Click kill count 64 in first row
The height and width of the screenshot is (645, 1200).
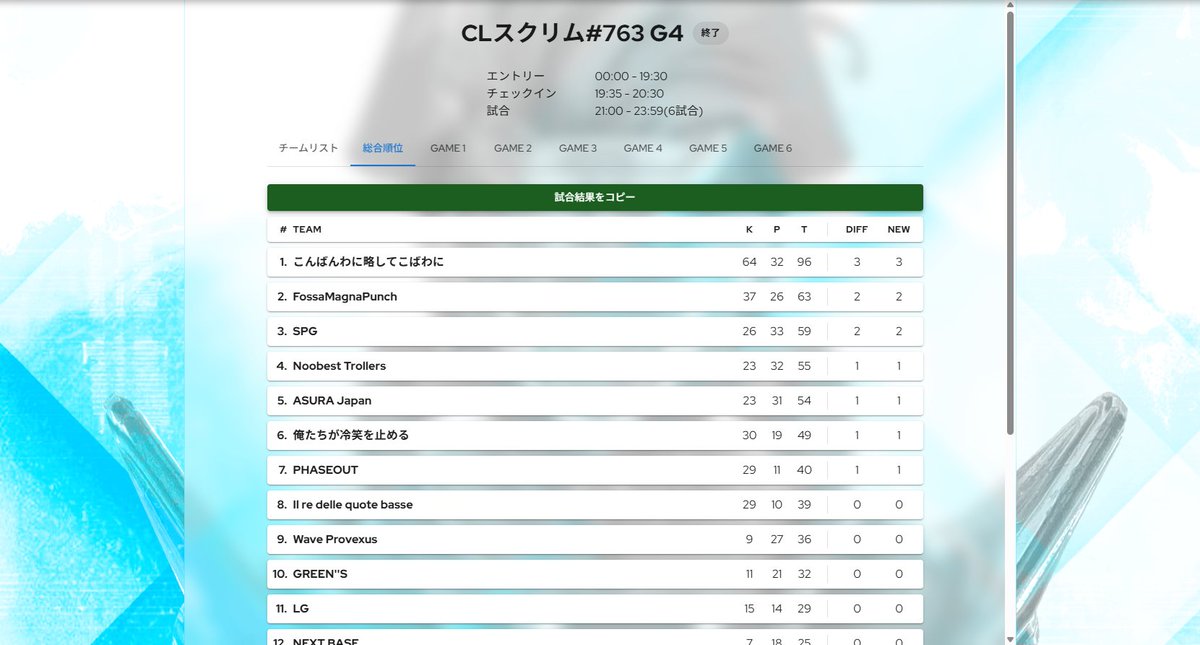[x=749, y=262]
